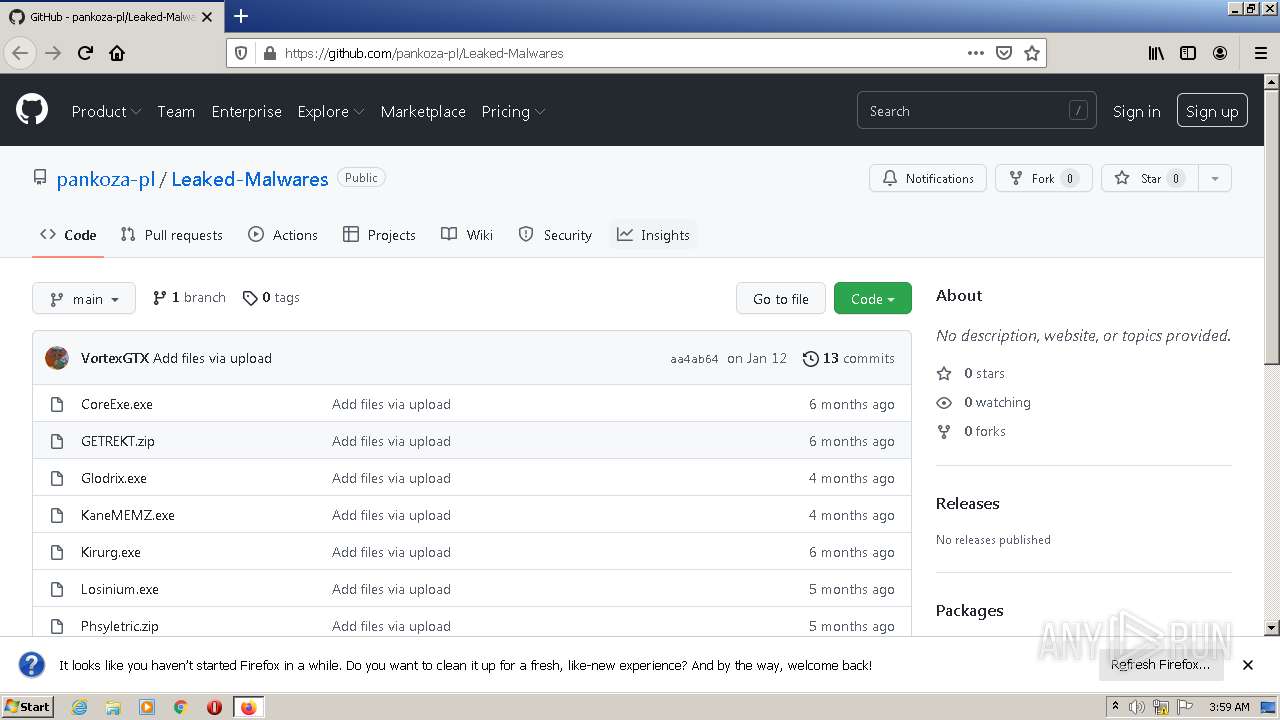Click the Enterprise nav link

[x=246, y=111]
